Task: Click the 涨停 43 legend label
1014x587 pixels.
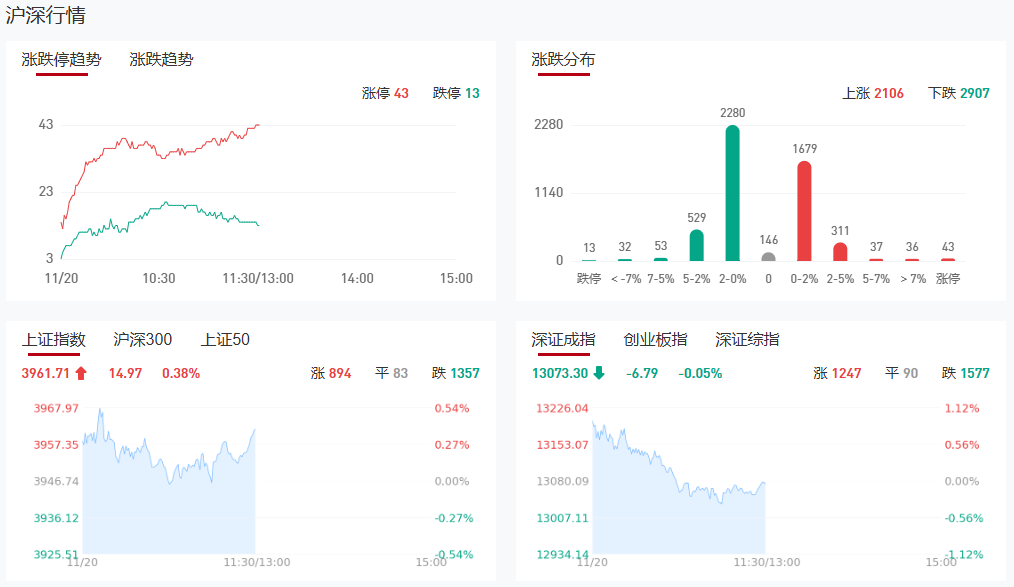Action: pos(385,94)
